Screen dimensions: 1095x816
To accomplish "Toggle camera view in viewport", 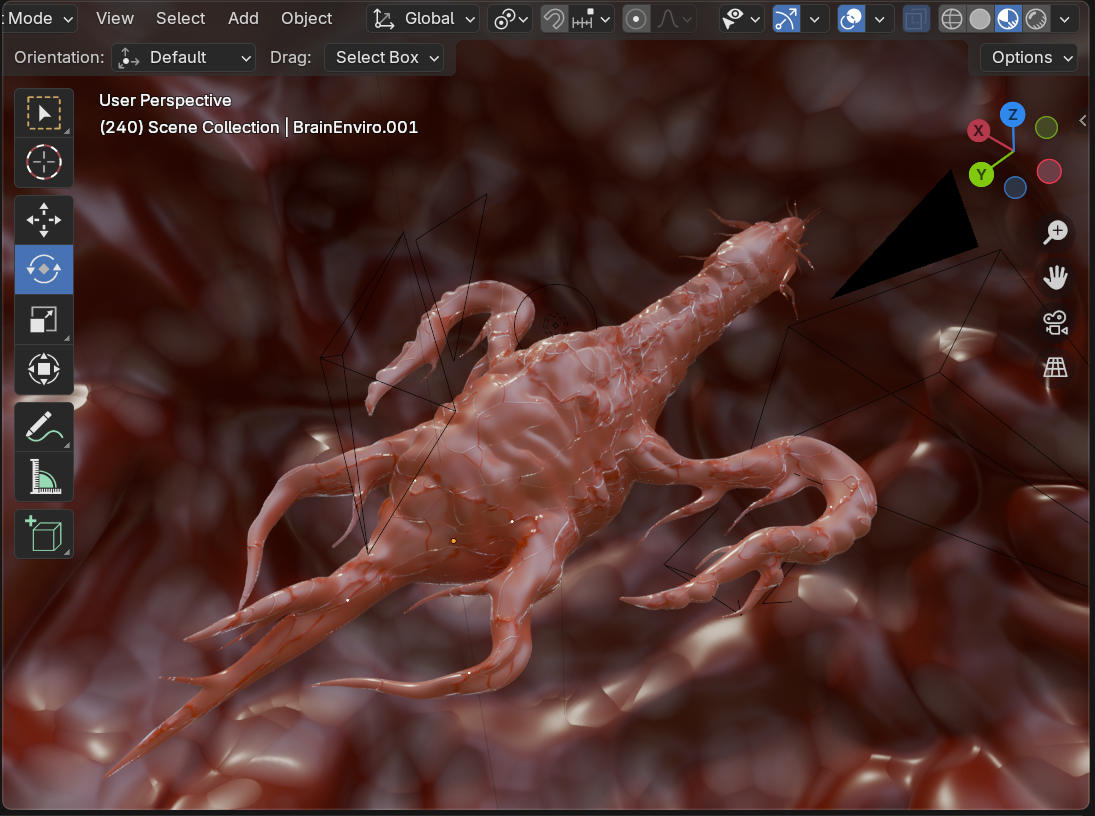I will tap(1055, 323).
